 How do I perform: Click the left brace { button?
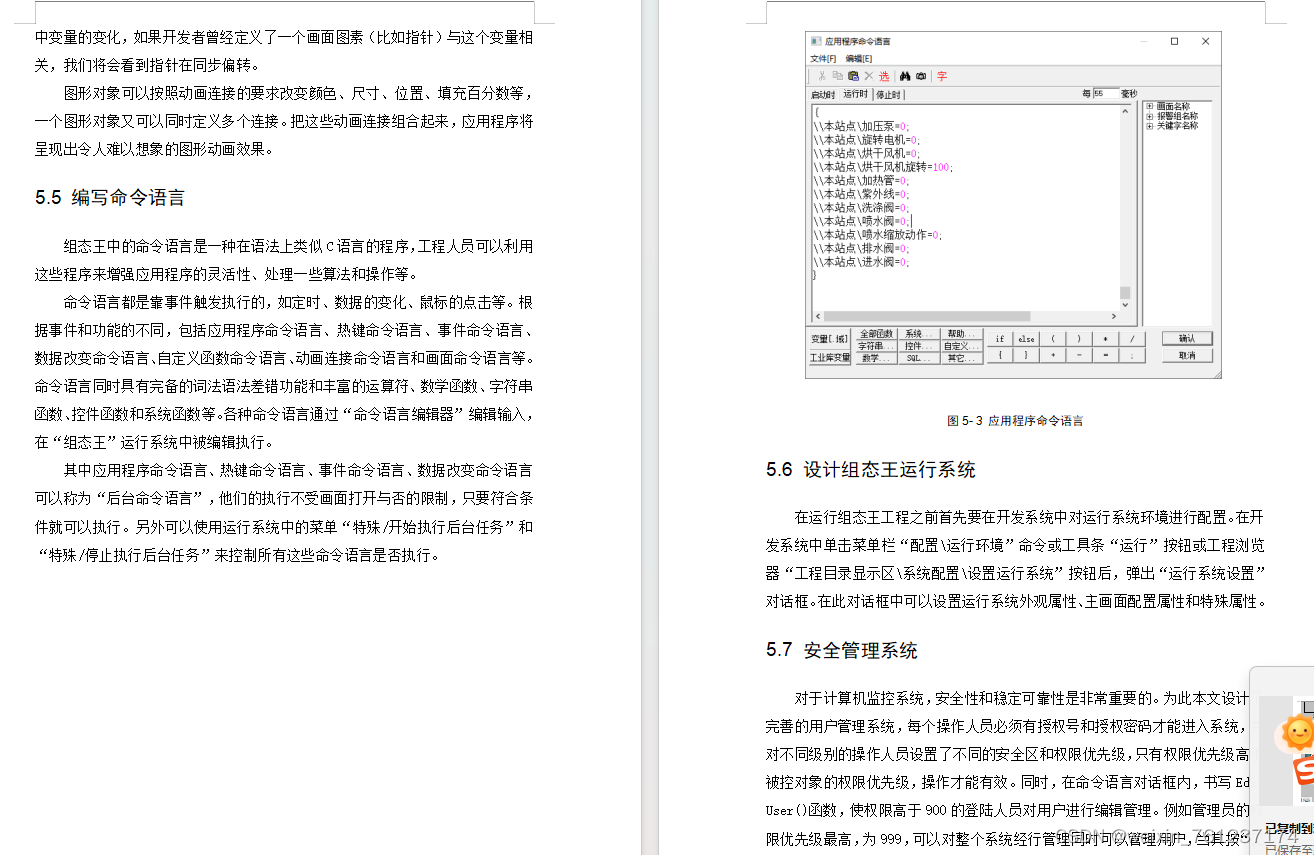coord(1000,355)
